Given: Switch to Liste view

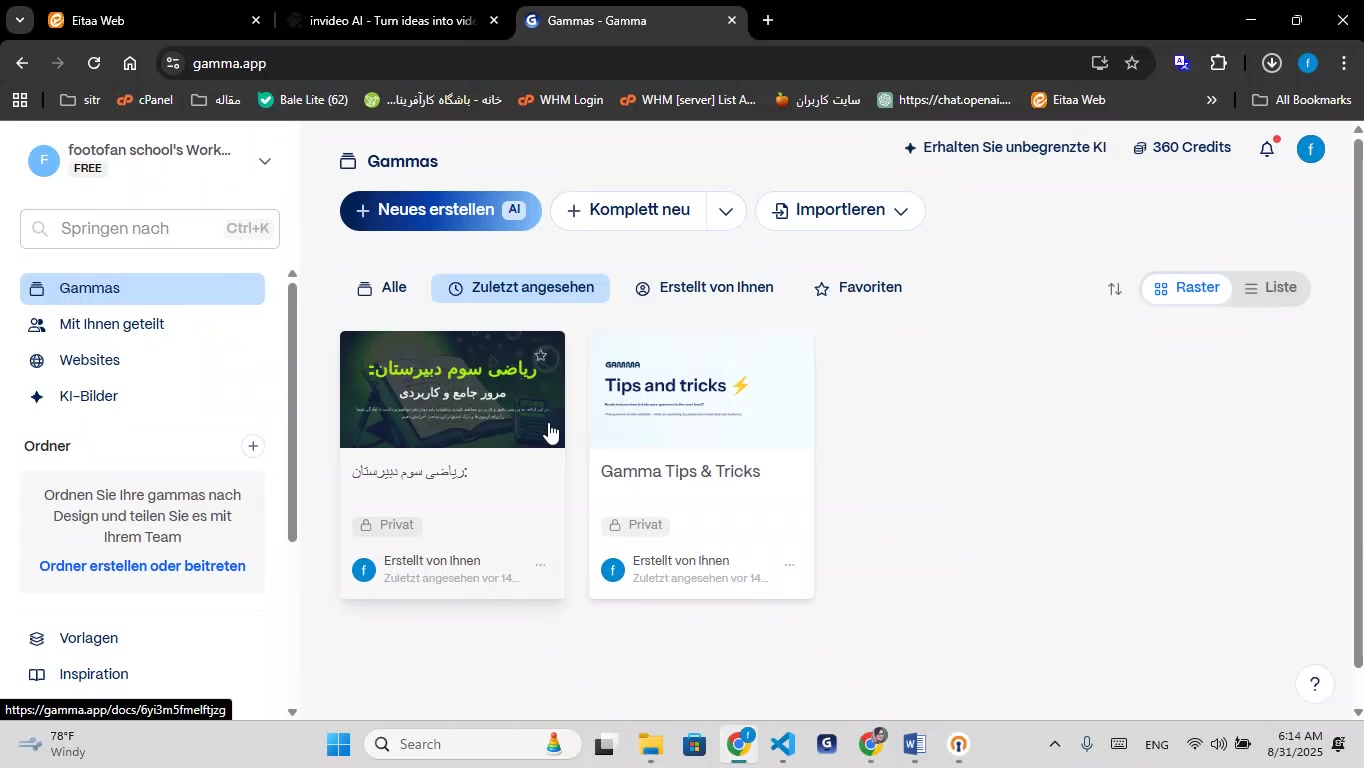Looking at the screenshot, I should click(1271, 288).
